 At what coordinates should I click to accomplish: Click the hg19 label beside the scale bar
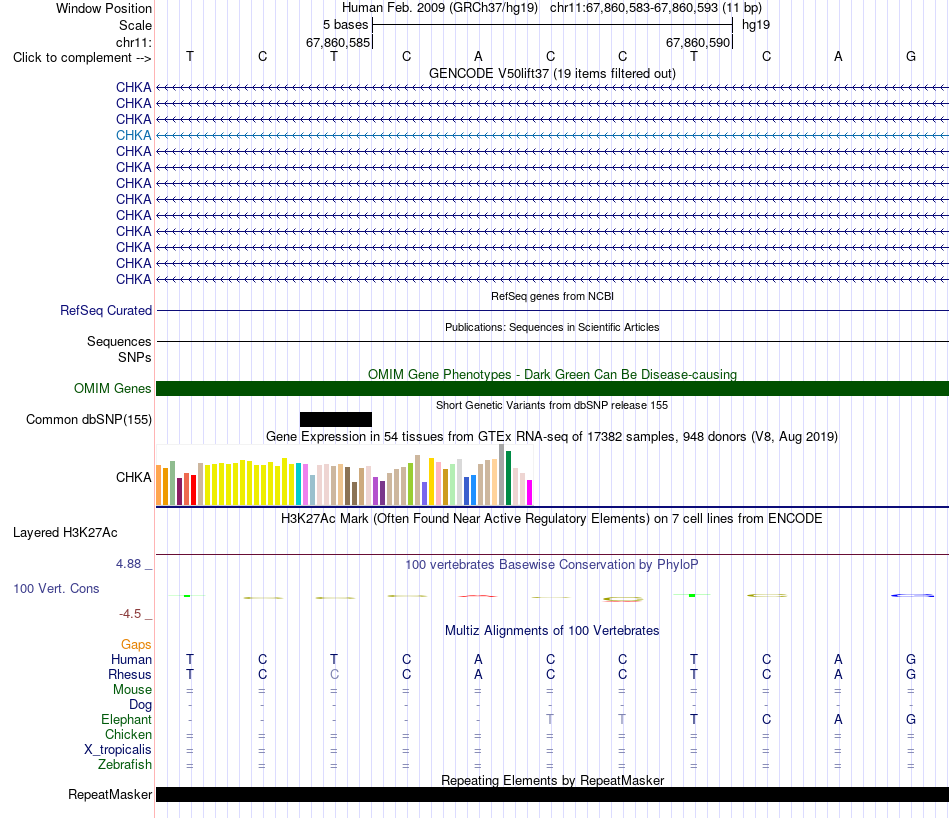[x=756, y=25]
